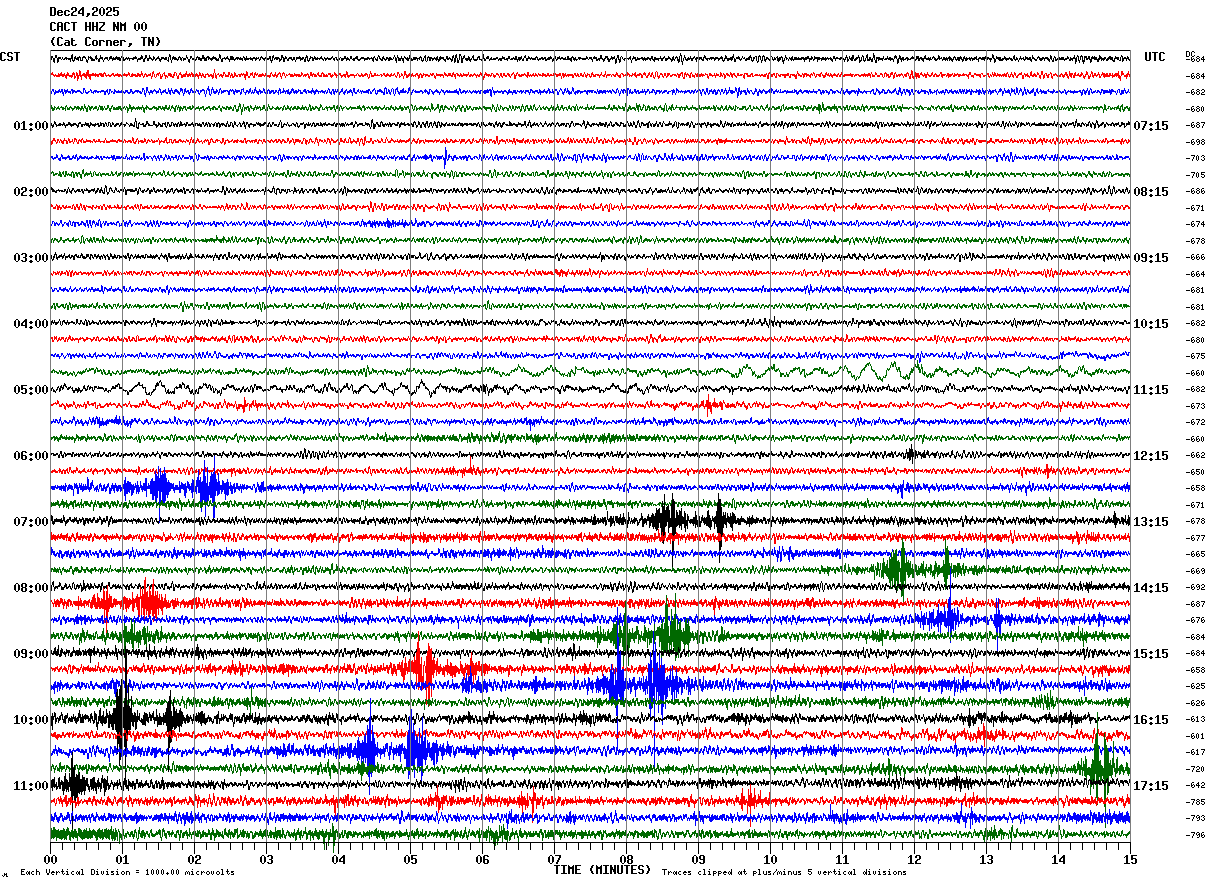Click the 16:15 UTC time label
1210x886 pixels.
point(1151,720)
